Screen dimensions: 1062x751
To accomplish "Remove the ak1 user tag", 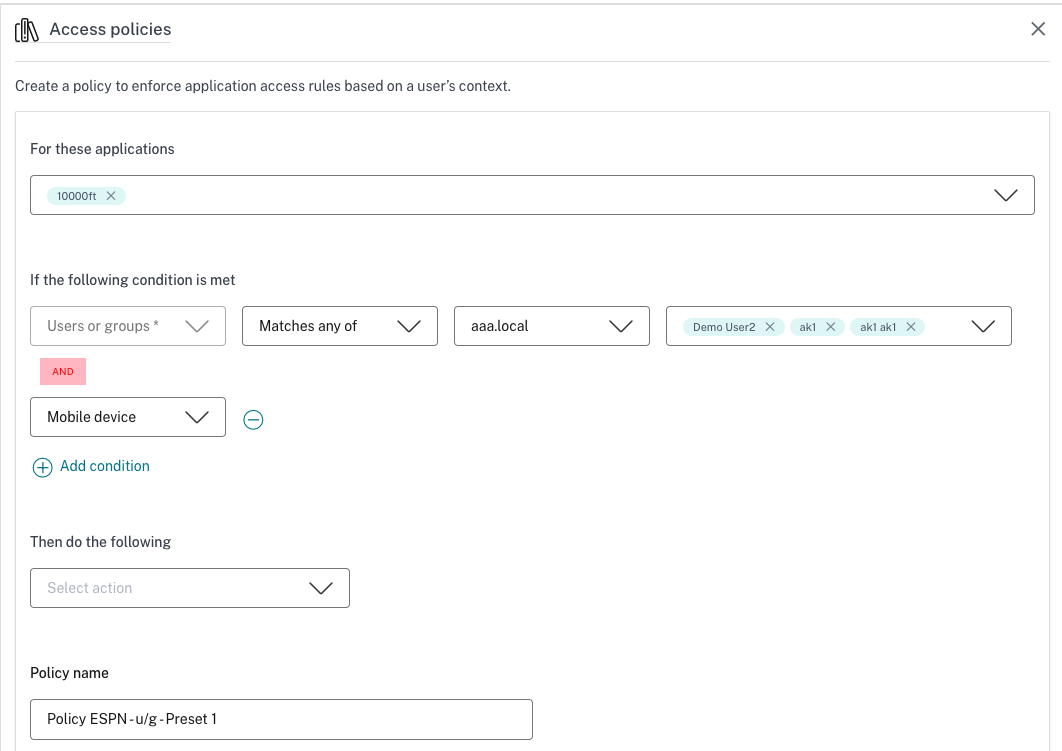I will 830,327.
